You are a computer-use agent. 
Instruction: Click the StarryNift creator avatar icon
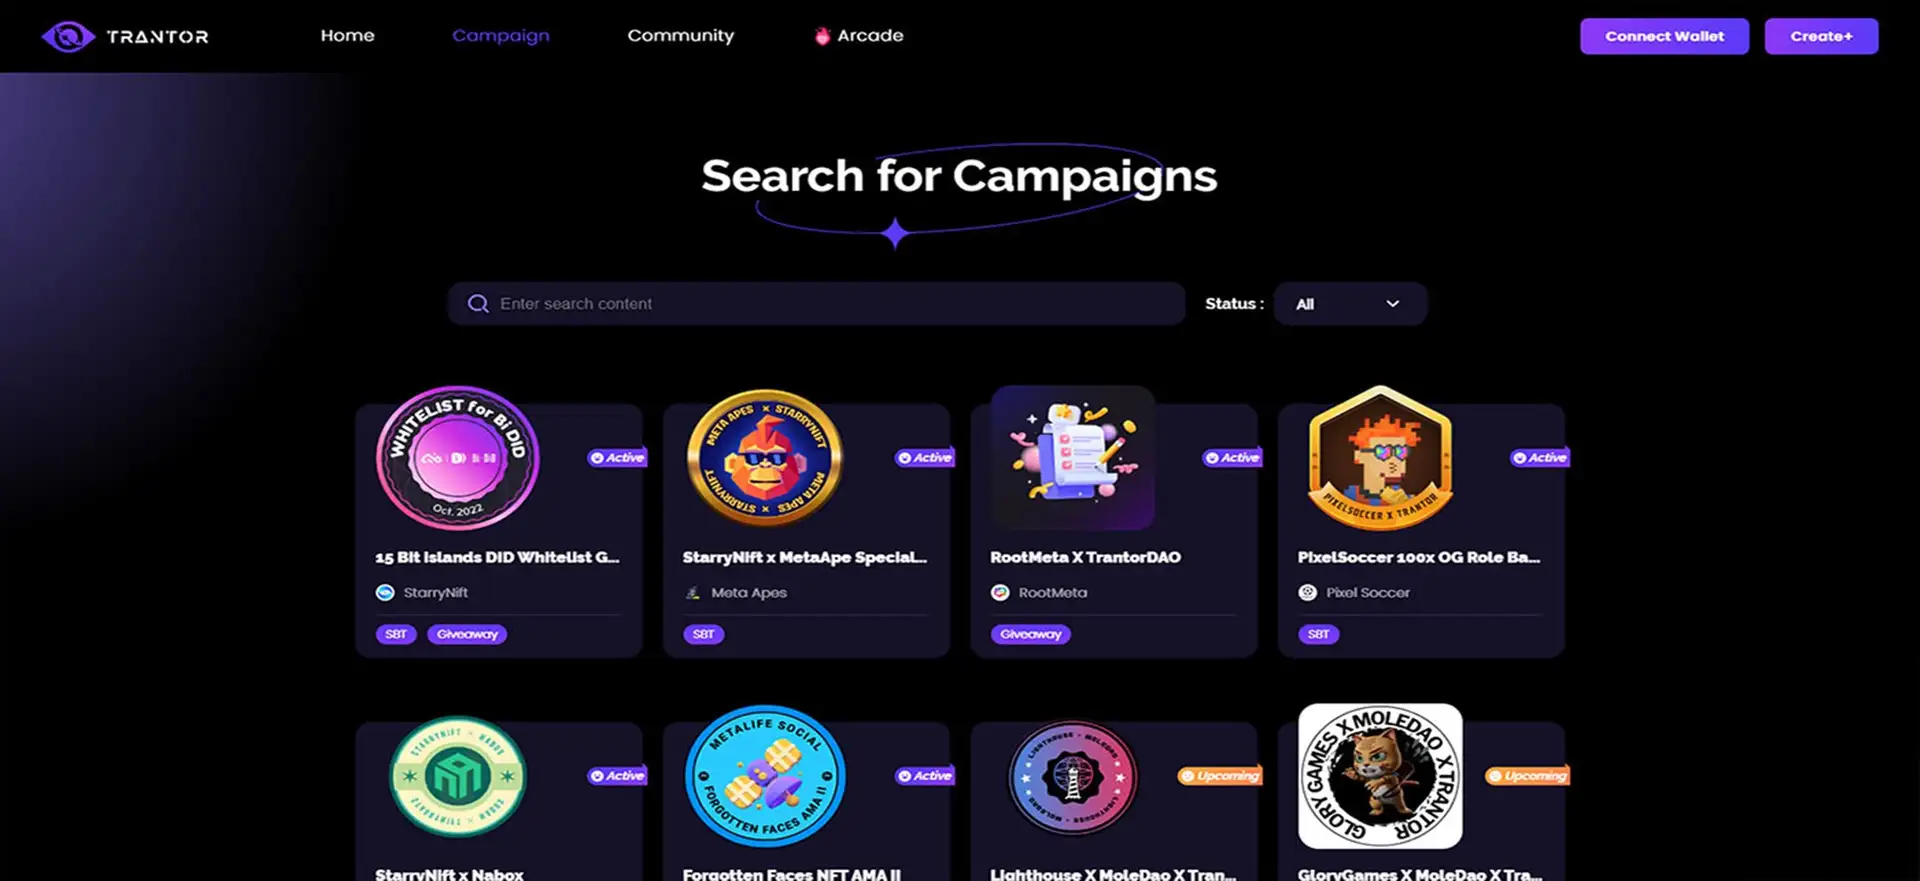[x=385, y=593]
